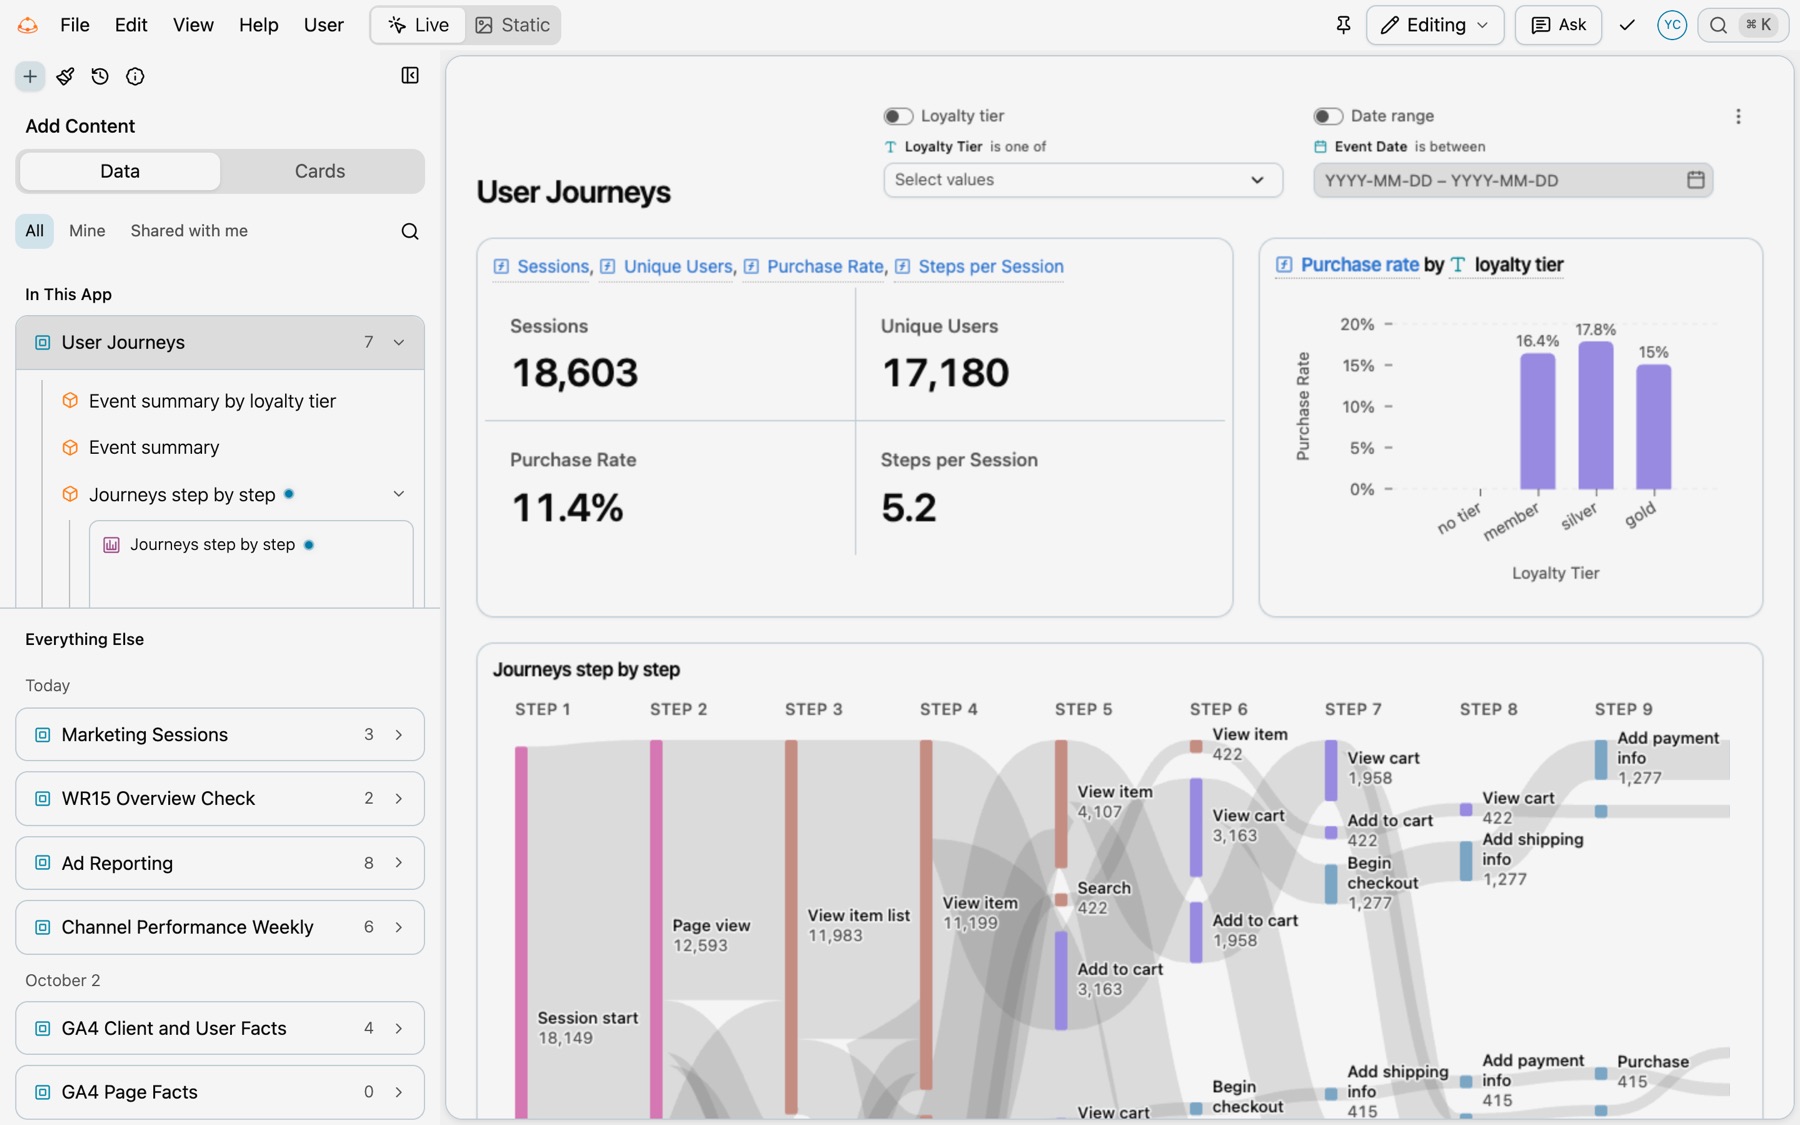
Task: Open the Editing mode dropdown
Action: pos(1435,25)
